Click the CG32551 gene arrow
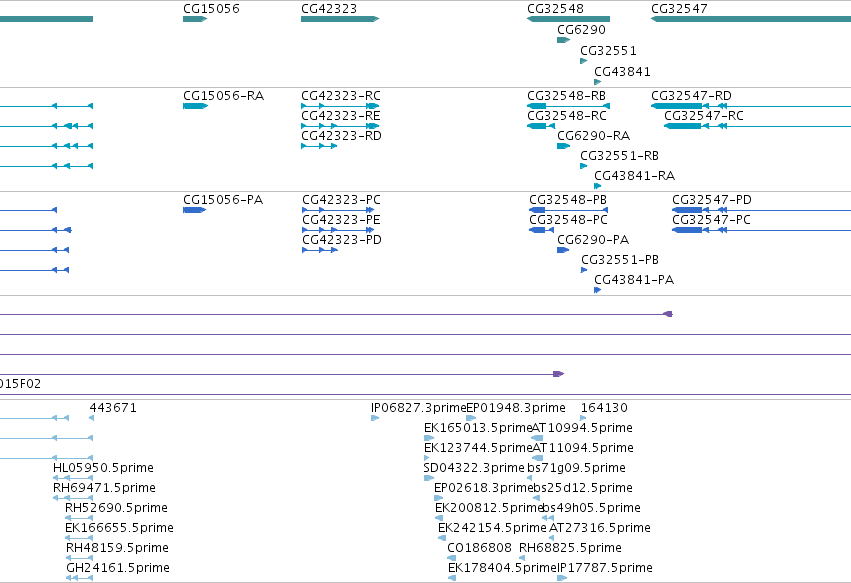851x583 pixels. pos(583,61)
